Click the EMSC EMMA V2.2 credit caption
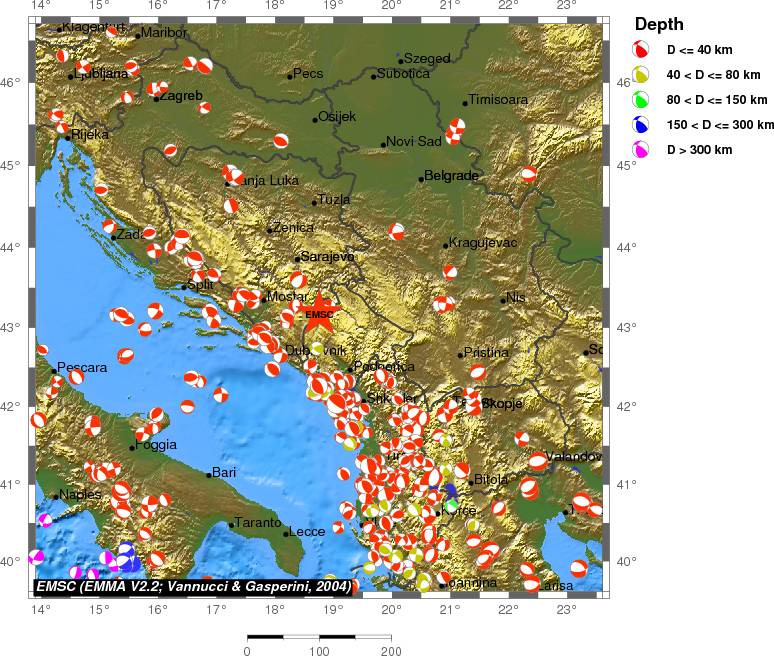The height and width of the screenshot is (656, 774). tap(193, 586)
